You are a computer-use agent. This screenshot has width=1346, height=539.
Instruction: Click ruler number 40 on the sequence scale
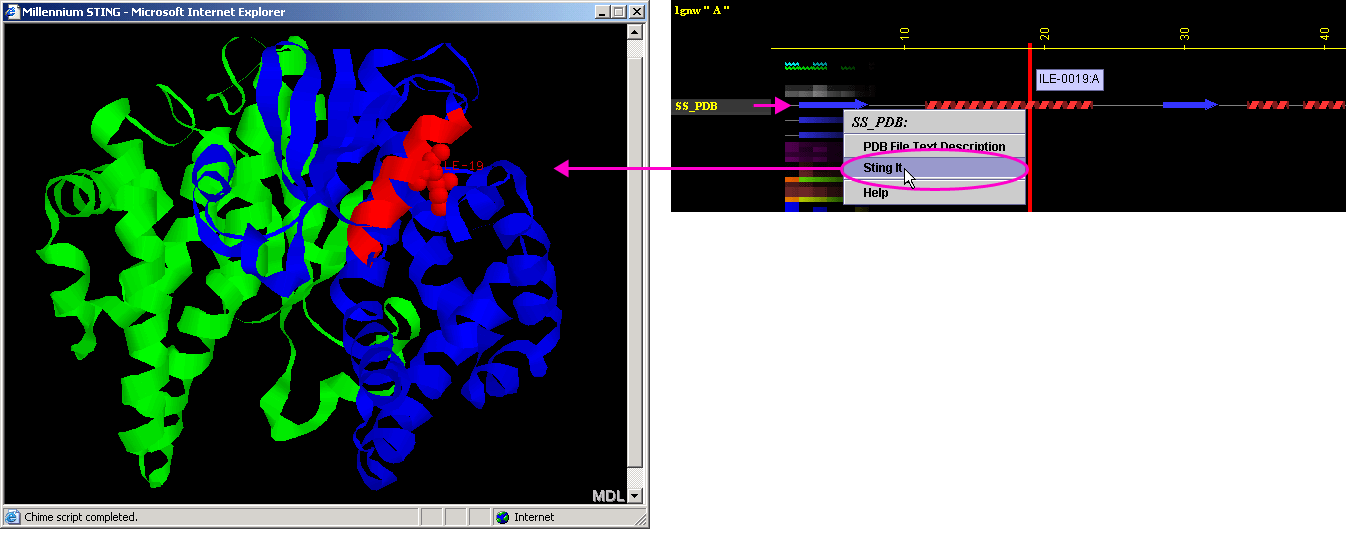tap(1324, 33)
